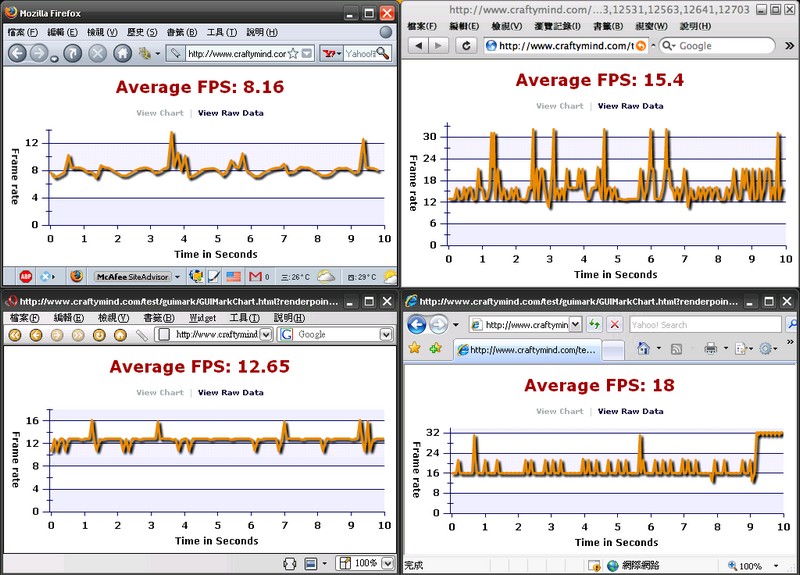Viewport: 800px width, 575px height.
Task: Click Opera's home button
Action: pyautogui.click(x=120, y=335)
